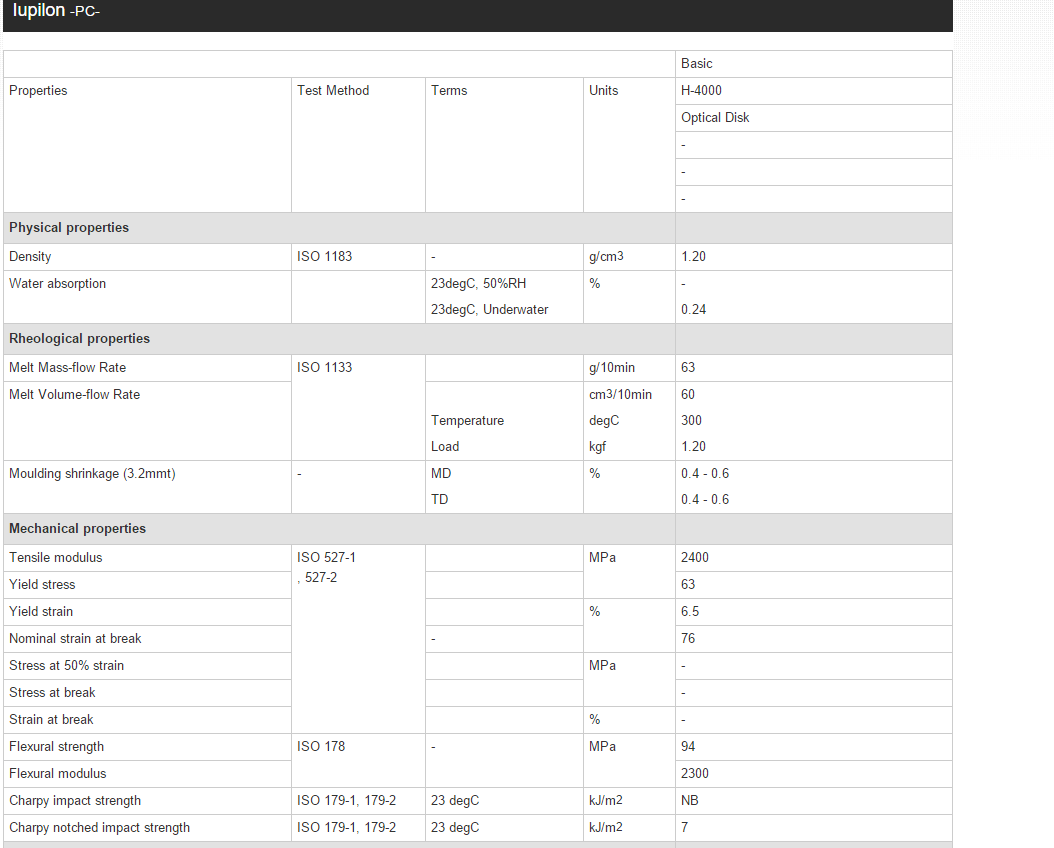Screen dimensions: 1054x848
Task: Click the 0.24 water absorption value
Action: [694, 310]
